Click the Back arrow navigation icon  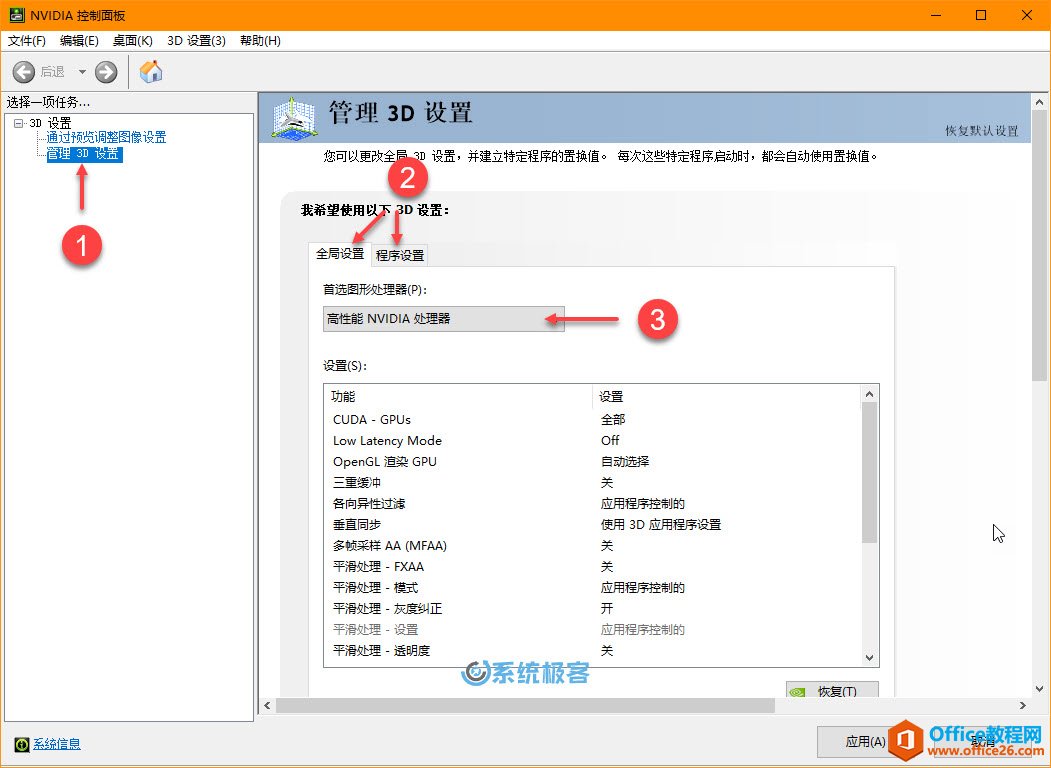click(x=23, y=72)
